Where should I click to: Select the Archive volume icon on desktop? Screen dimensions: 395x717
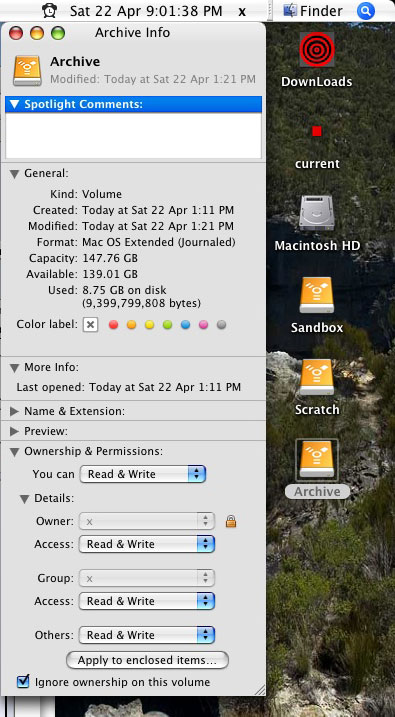tap(317, 460)
